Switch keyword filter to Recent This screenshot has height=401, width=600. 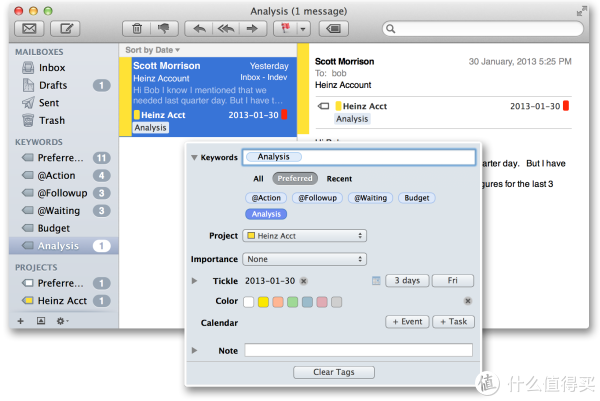coord(339,179)
